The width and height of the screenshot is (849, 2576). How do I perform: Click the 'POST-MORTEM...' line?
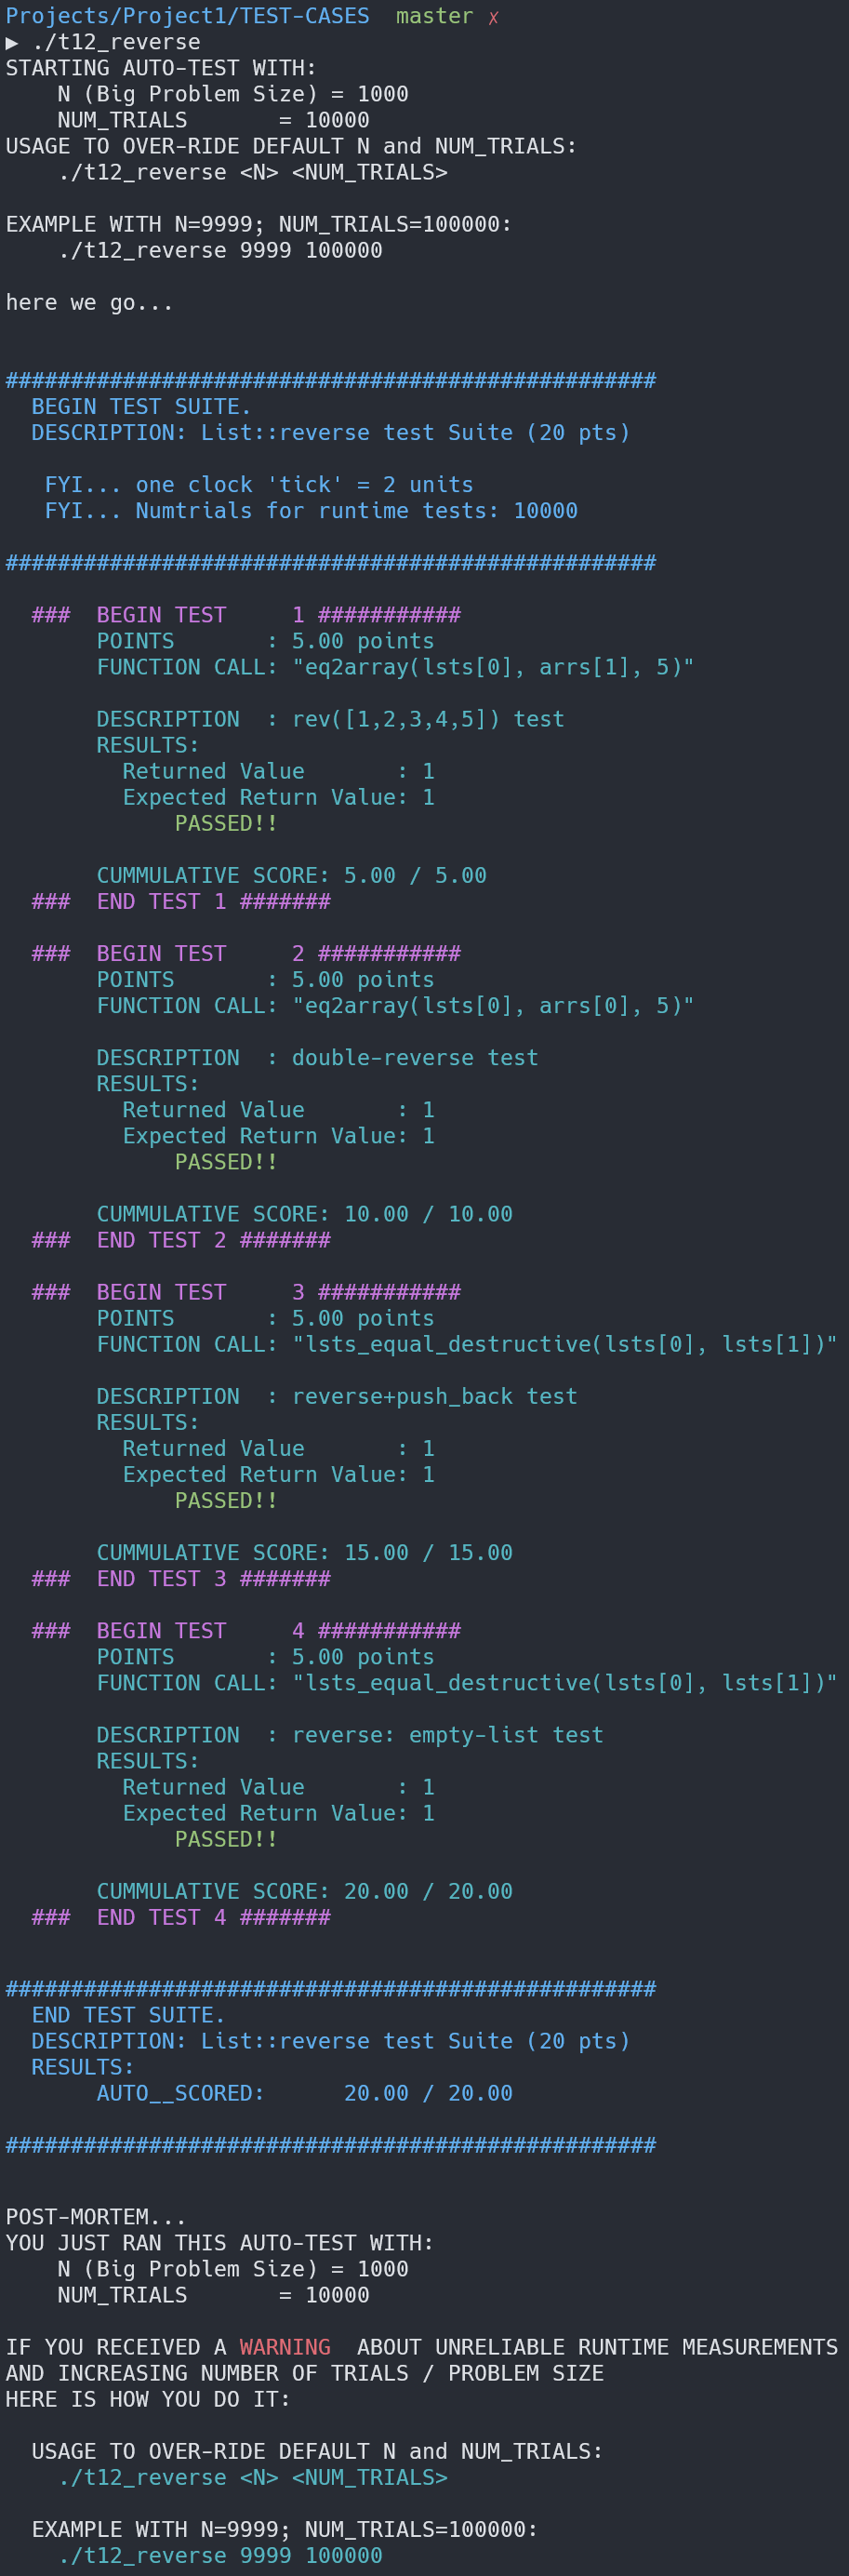click(x=95, y=2217)
